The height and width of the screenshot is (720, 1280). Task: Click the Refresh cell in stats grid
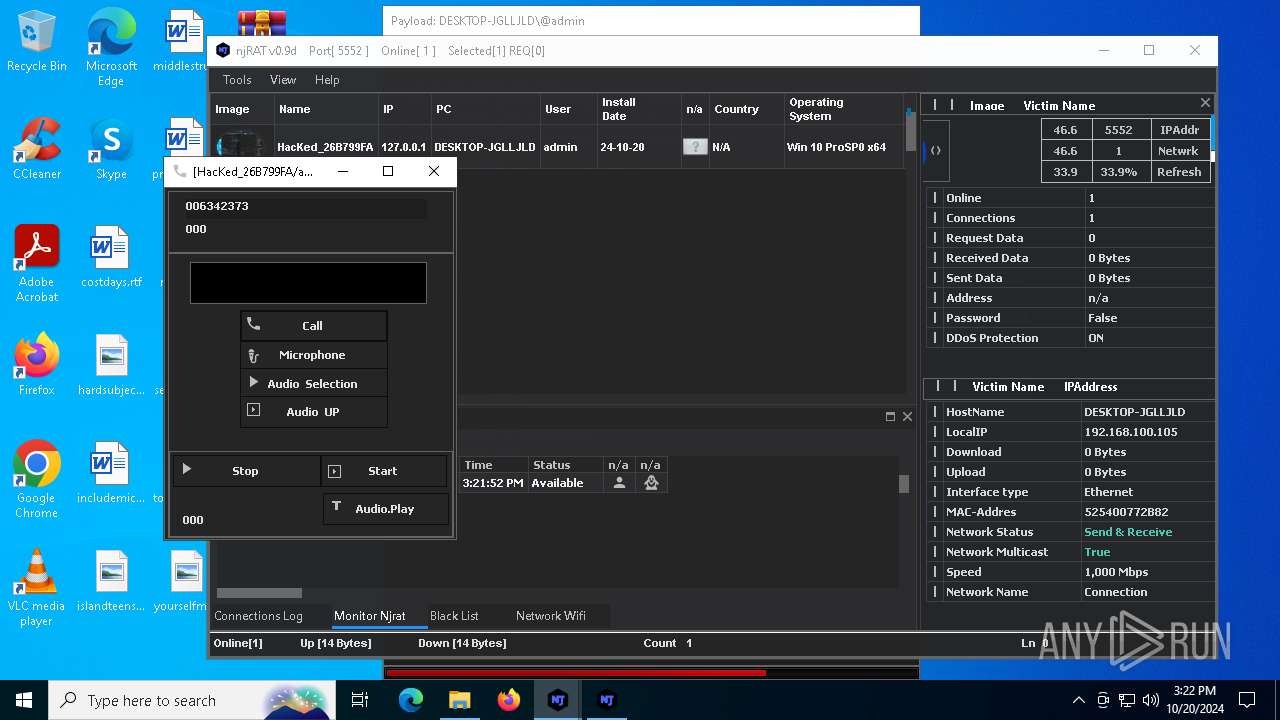click(1179, 172)
